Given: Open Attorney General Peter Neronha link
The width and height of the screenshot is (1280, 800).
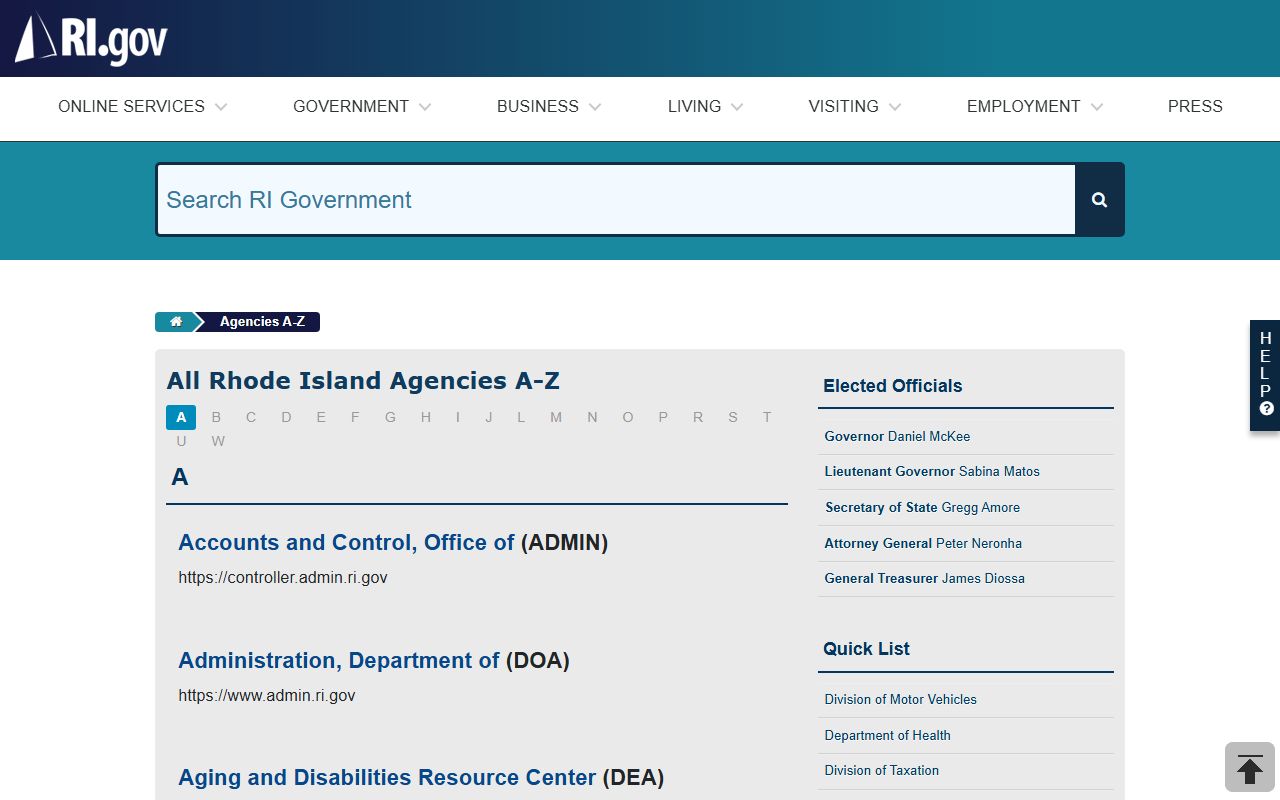Looking at the screenshot, I should (x=923, y=543).
